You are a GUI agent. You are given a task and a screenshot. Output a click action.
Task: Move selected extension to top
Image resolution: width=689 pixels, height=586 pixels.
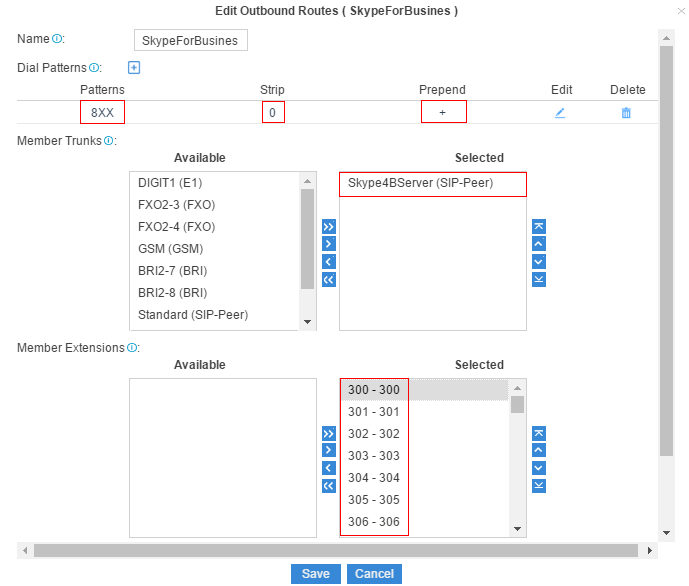[x=539, y=434]
